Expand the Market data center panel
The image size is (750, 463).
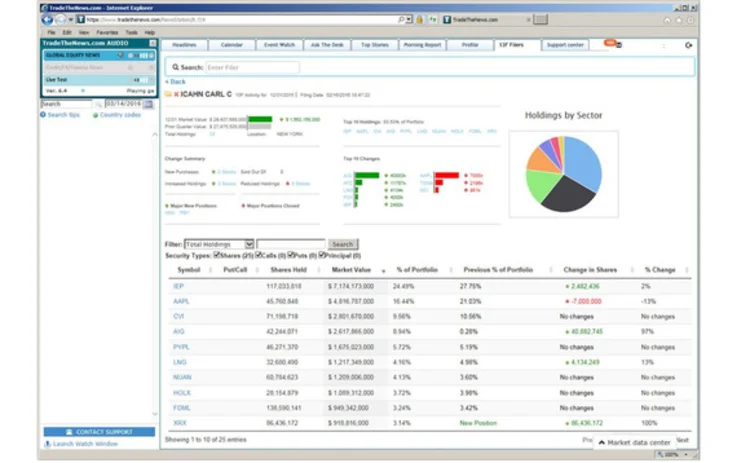[x=634, y=442]
